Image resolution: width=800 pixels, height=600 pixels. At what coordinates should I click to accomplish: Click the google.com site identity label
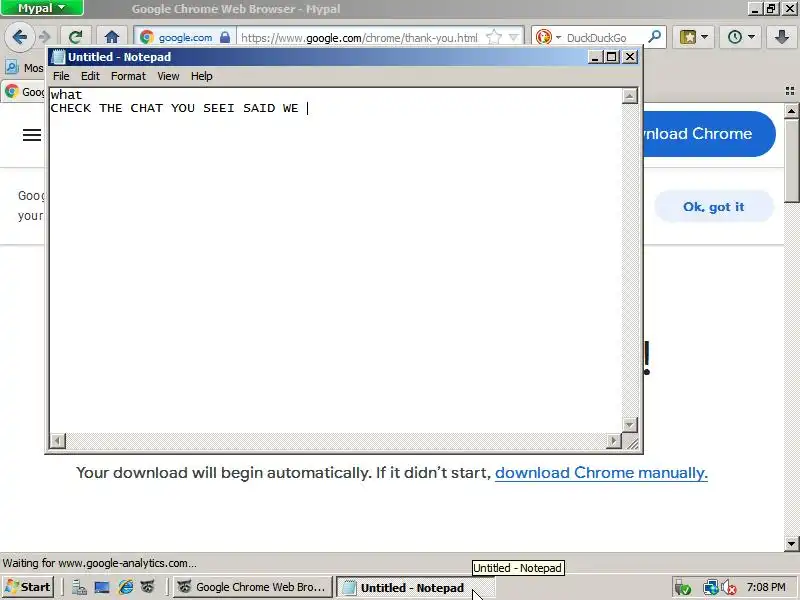185,37
